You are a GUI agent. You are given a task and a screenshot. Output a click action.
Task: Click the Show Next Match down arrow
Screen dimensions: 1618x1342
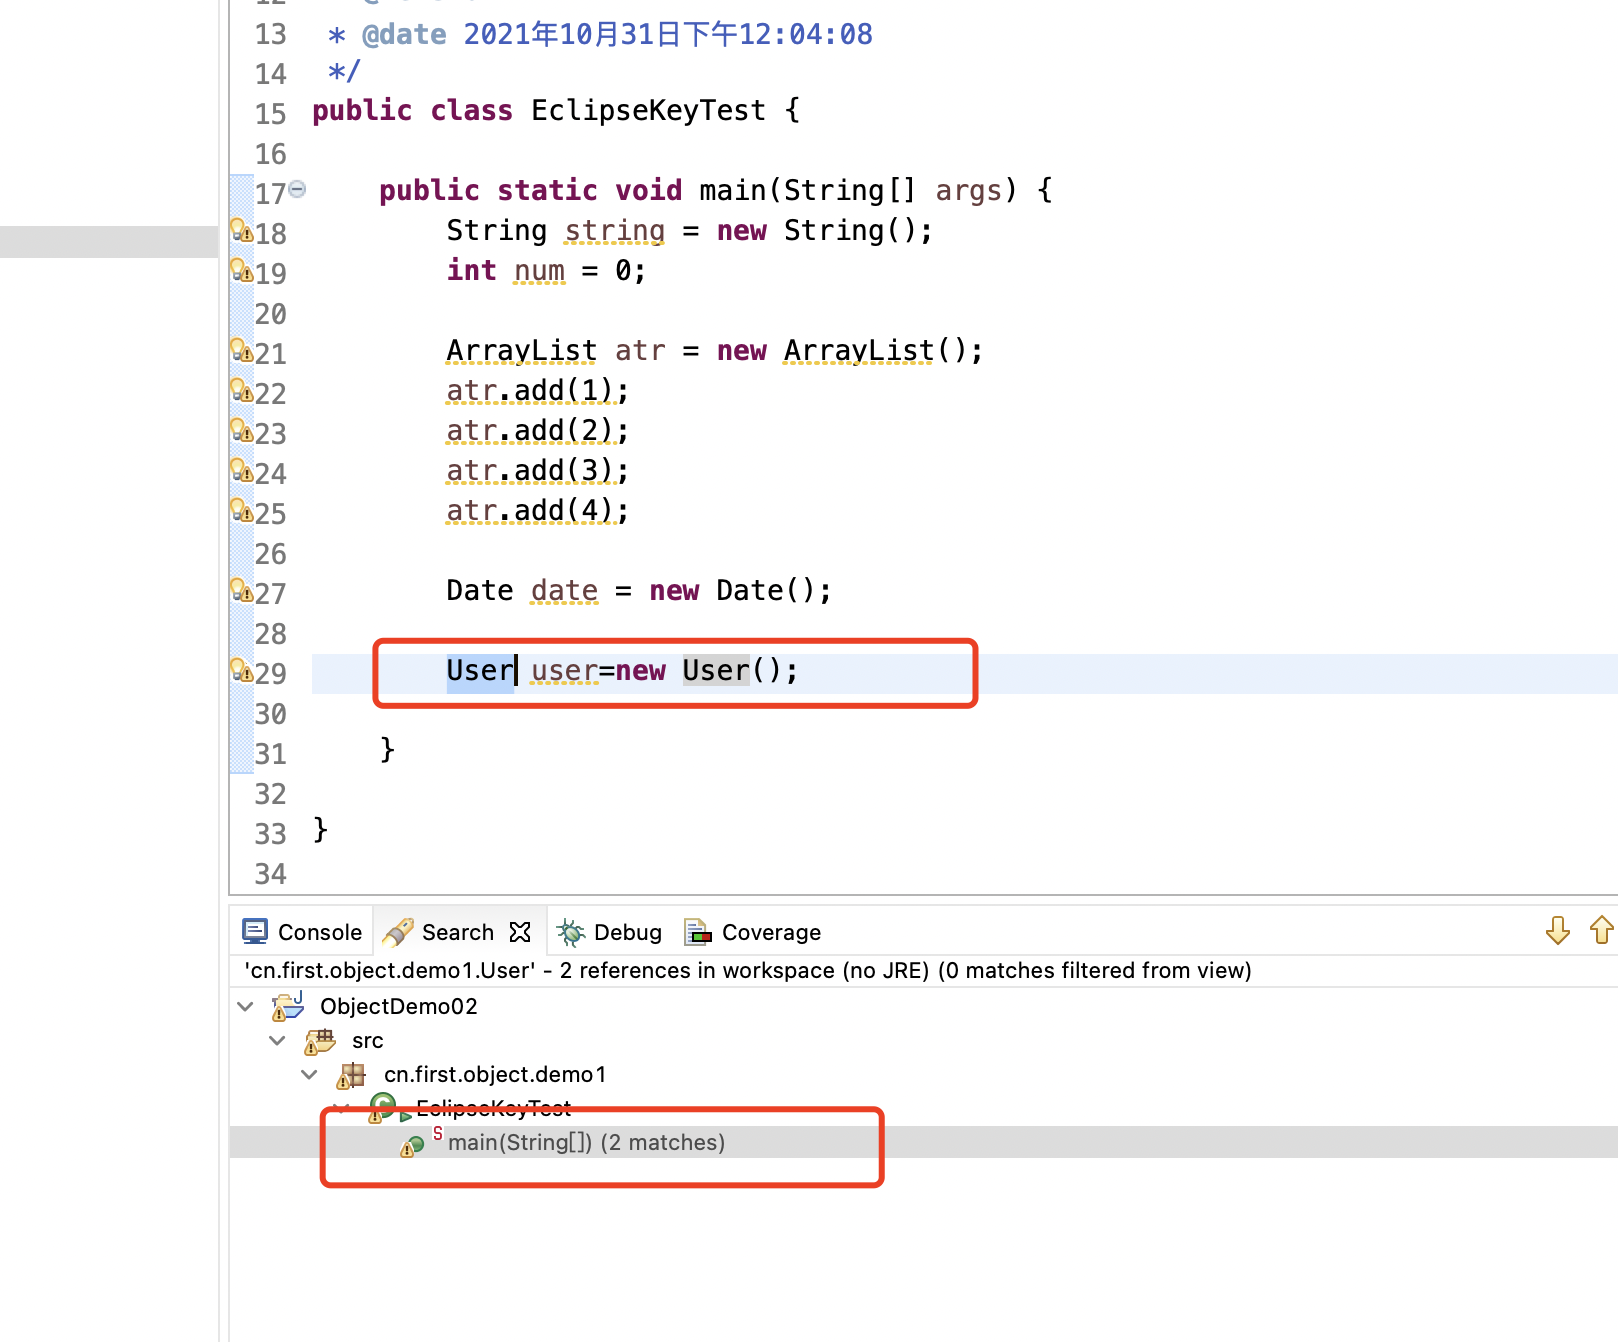[x=1557, y=931]
